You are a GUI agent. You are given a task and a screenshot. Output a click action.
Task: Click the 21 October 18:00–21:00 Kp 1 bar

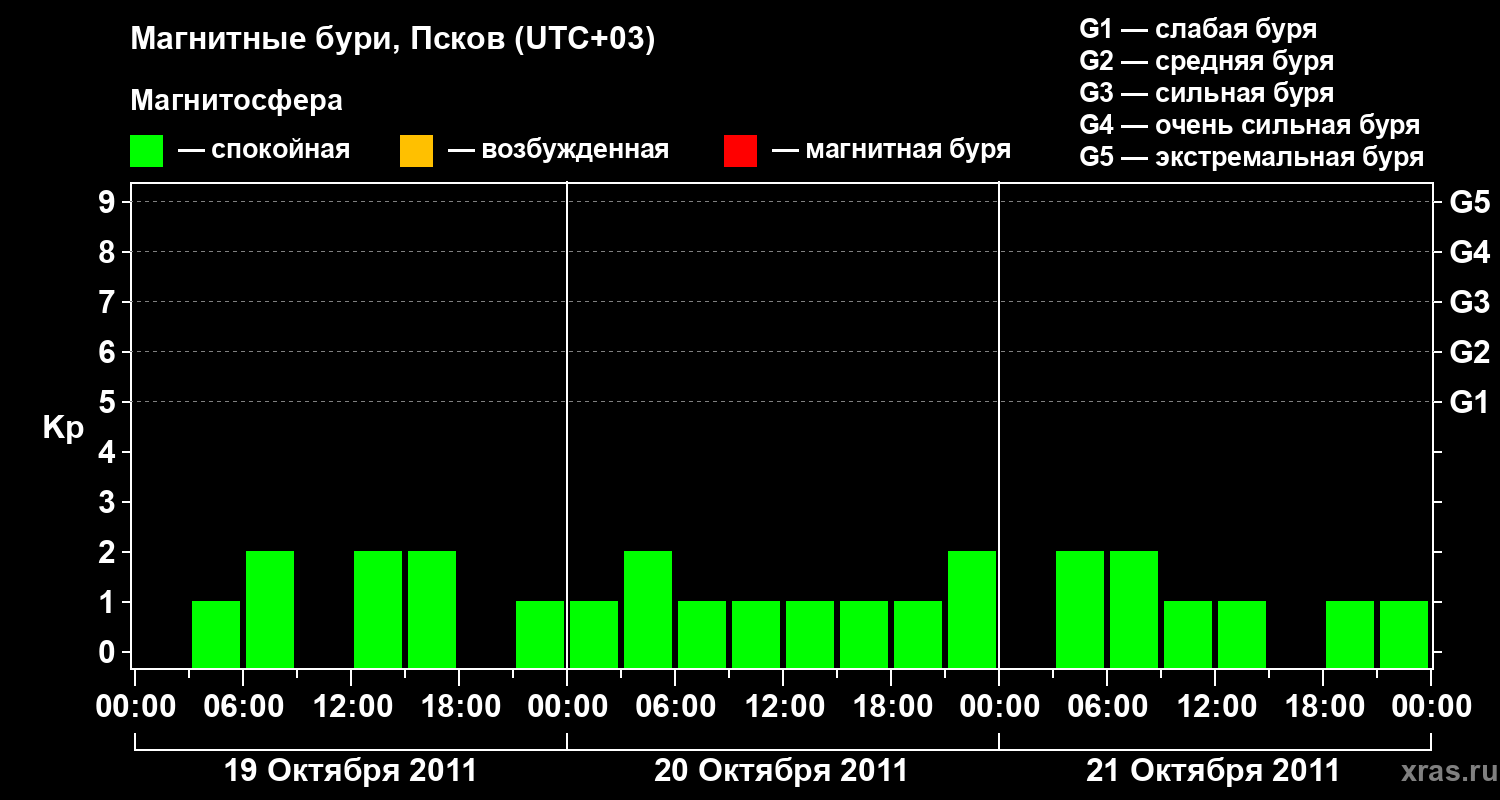coord(1350,634)
